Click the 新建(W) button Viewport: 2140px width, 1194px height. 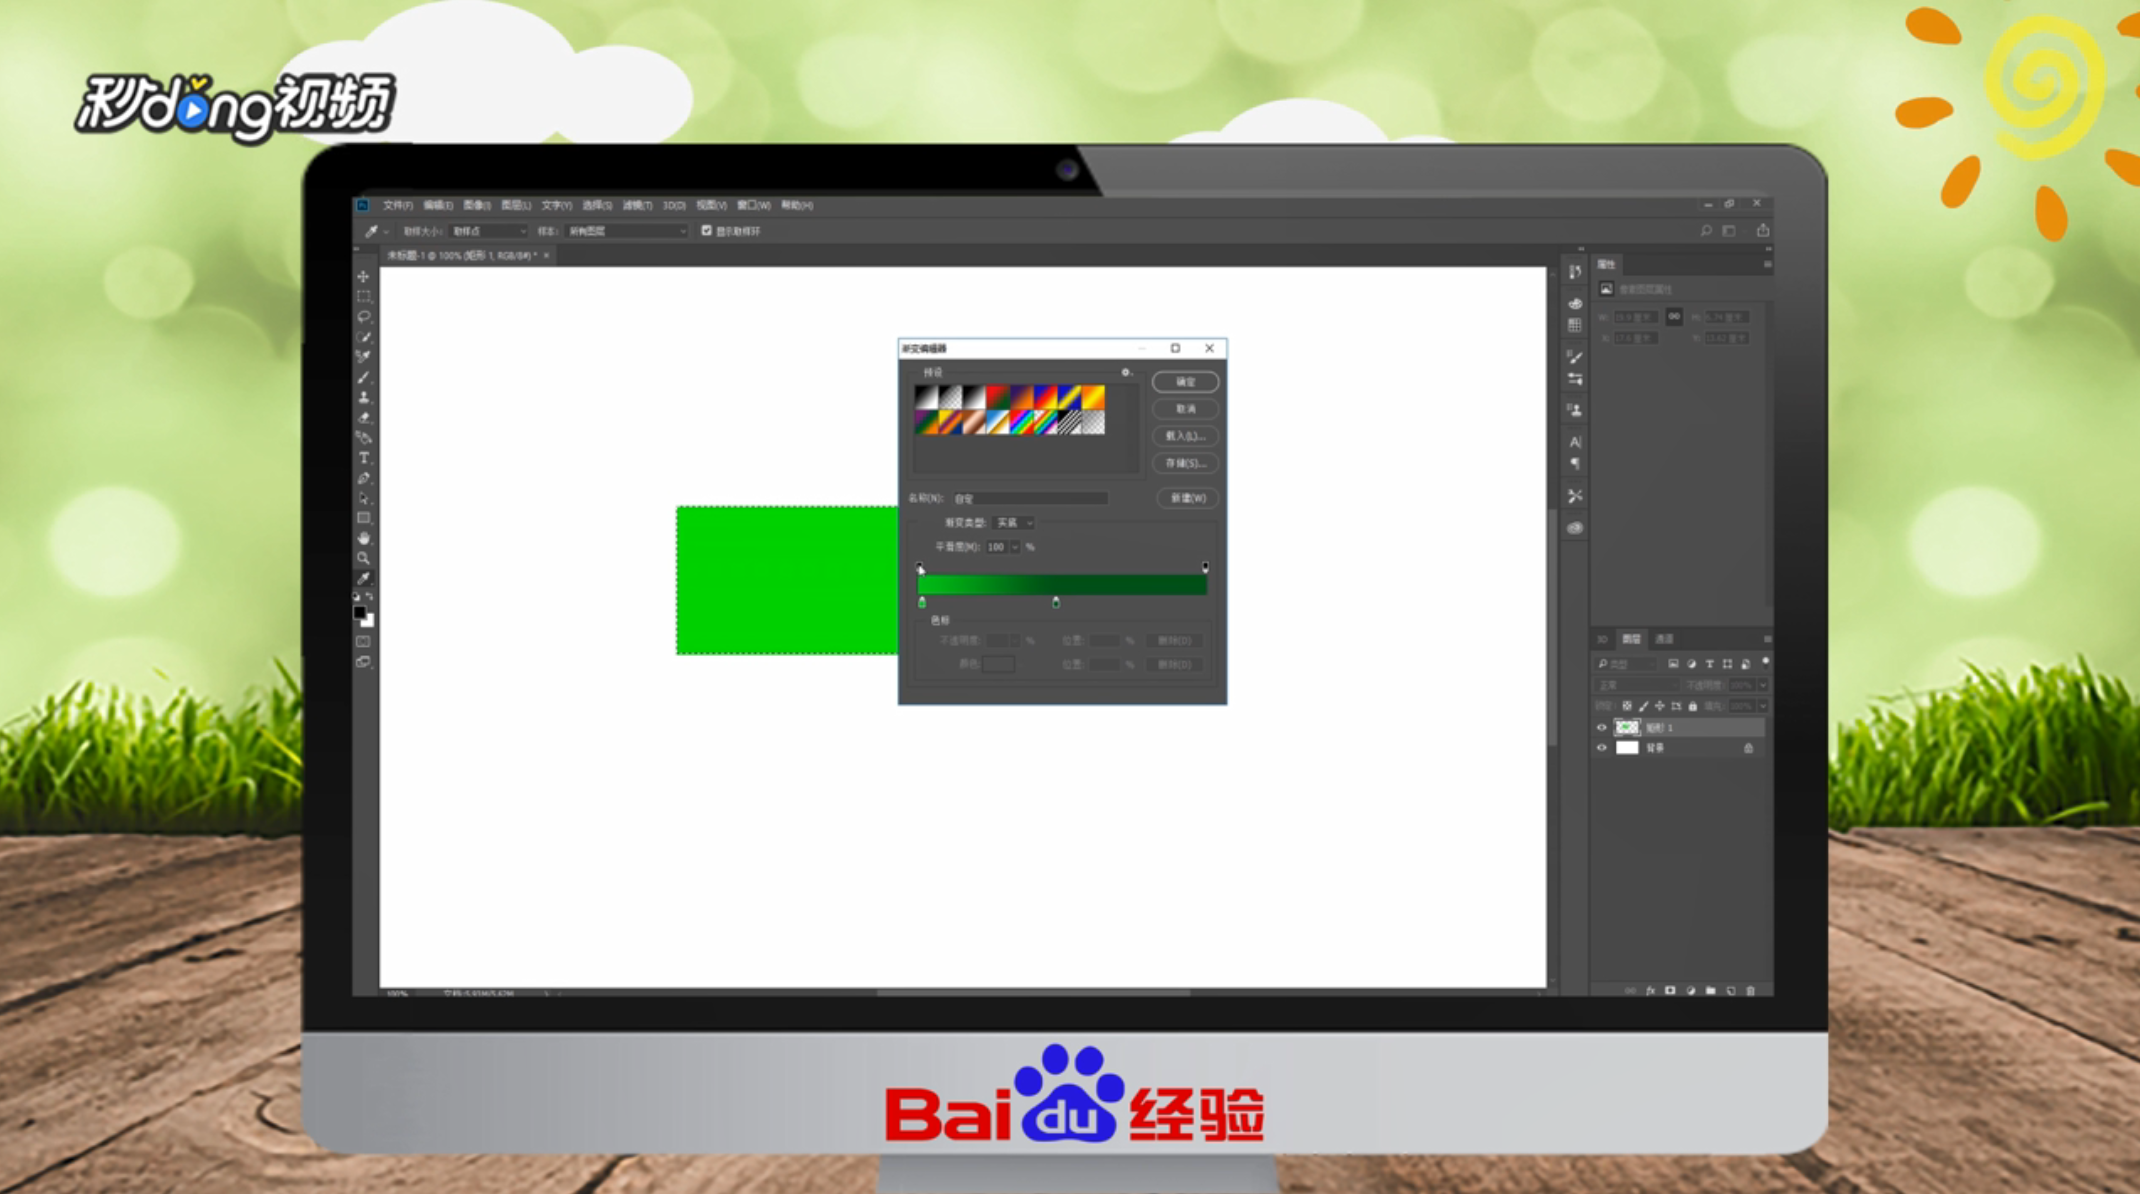1187,498
